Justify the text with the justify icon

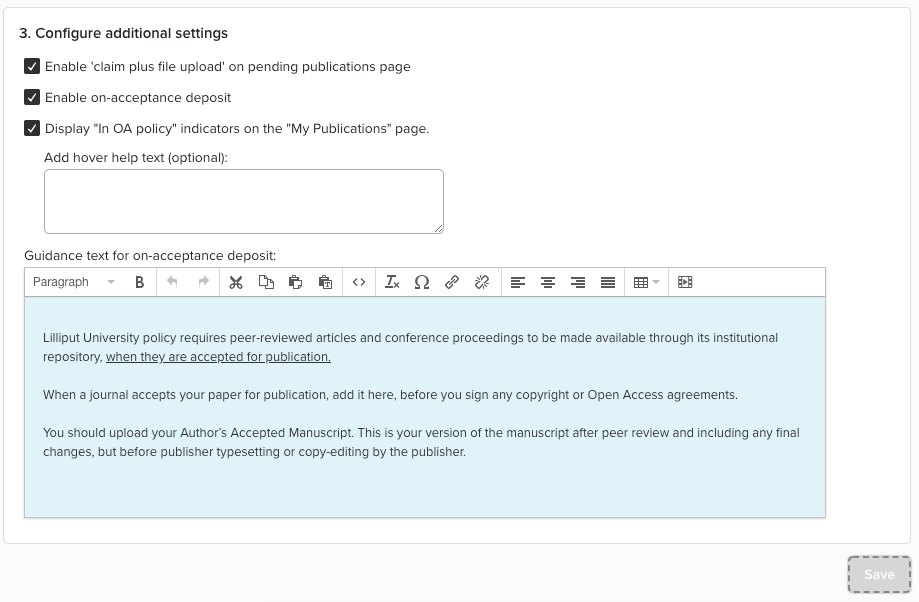pyautogui.click(x=608, y=282)
